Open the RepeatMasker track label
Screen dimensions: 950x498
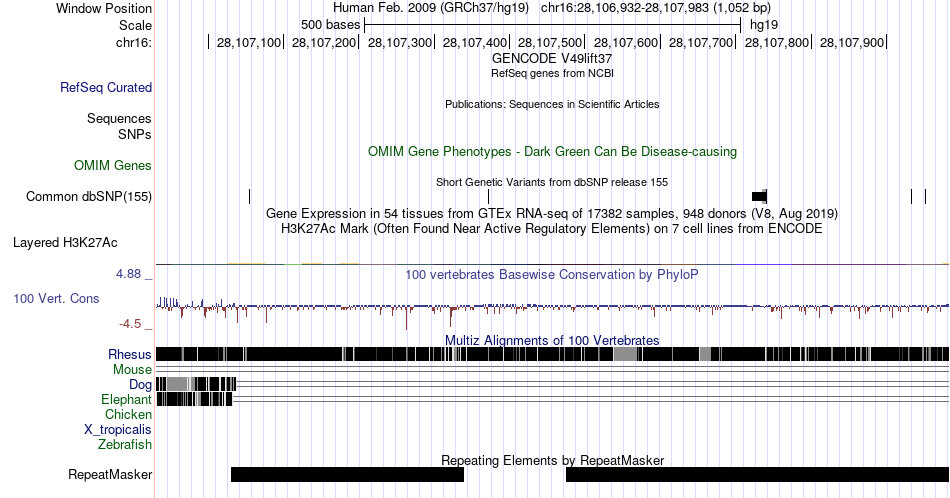110,474
